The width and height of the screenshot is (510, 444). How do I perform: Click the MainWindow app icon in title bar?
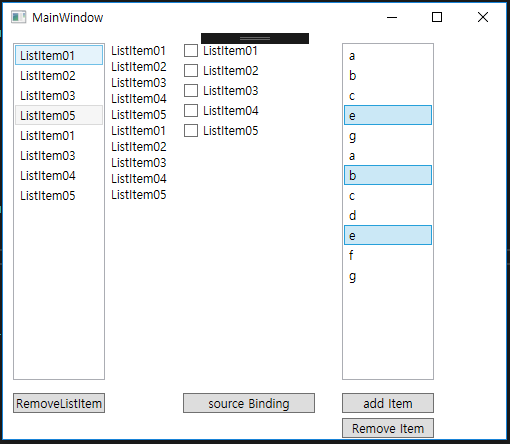coord(18,17)
